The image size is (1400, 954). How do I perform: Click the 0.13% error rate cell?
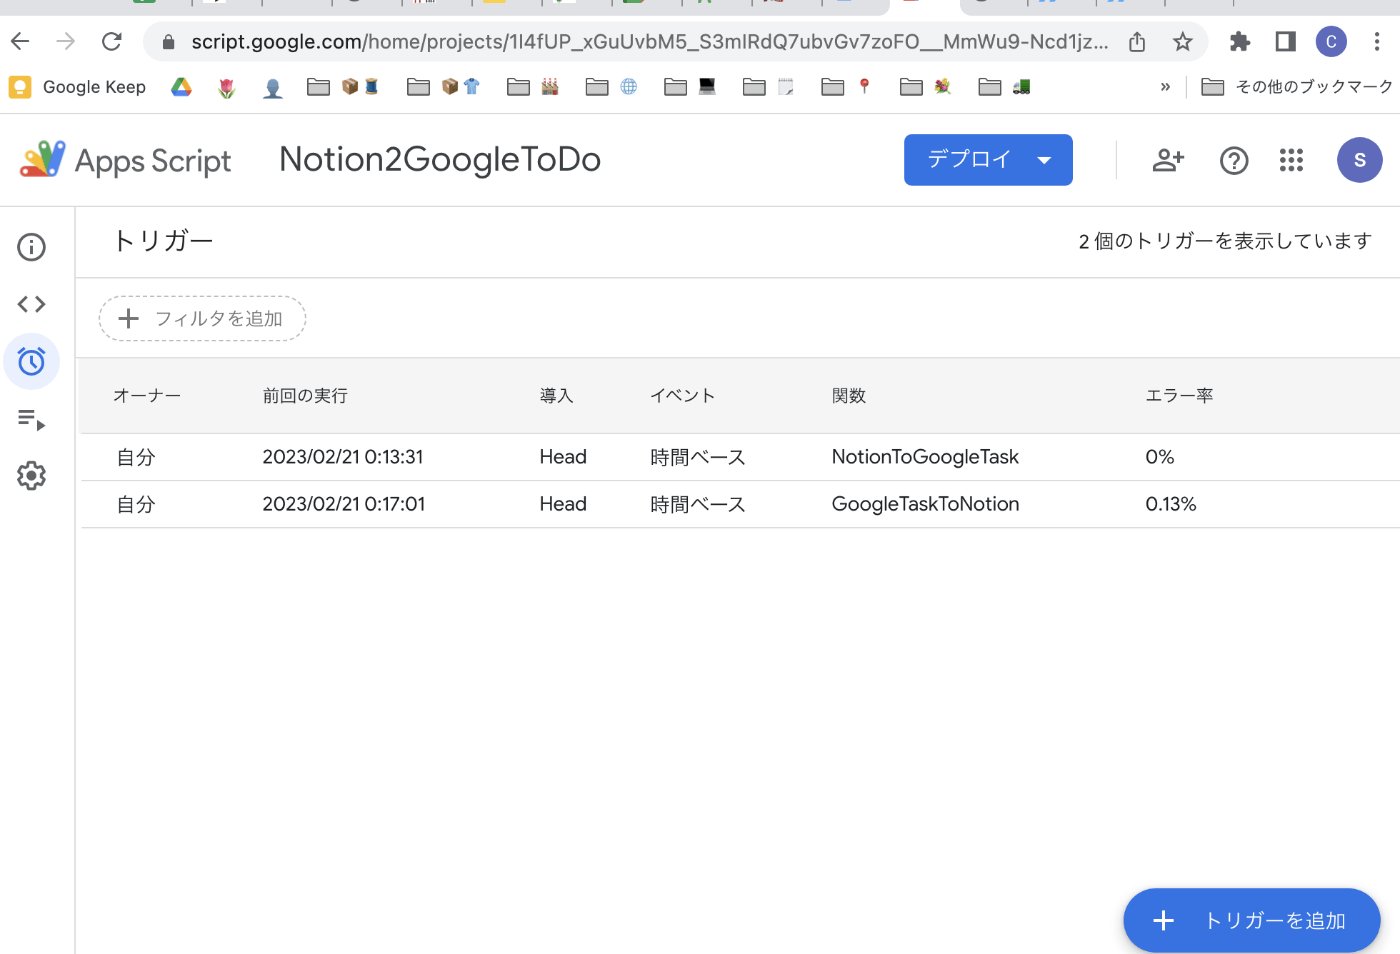[x=1171, y=504]
